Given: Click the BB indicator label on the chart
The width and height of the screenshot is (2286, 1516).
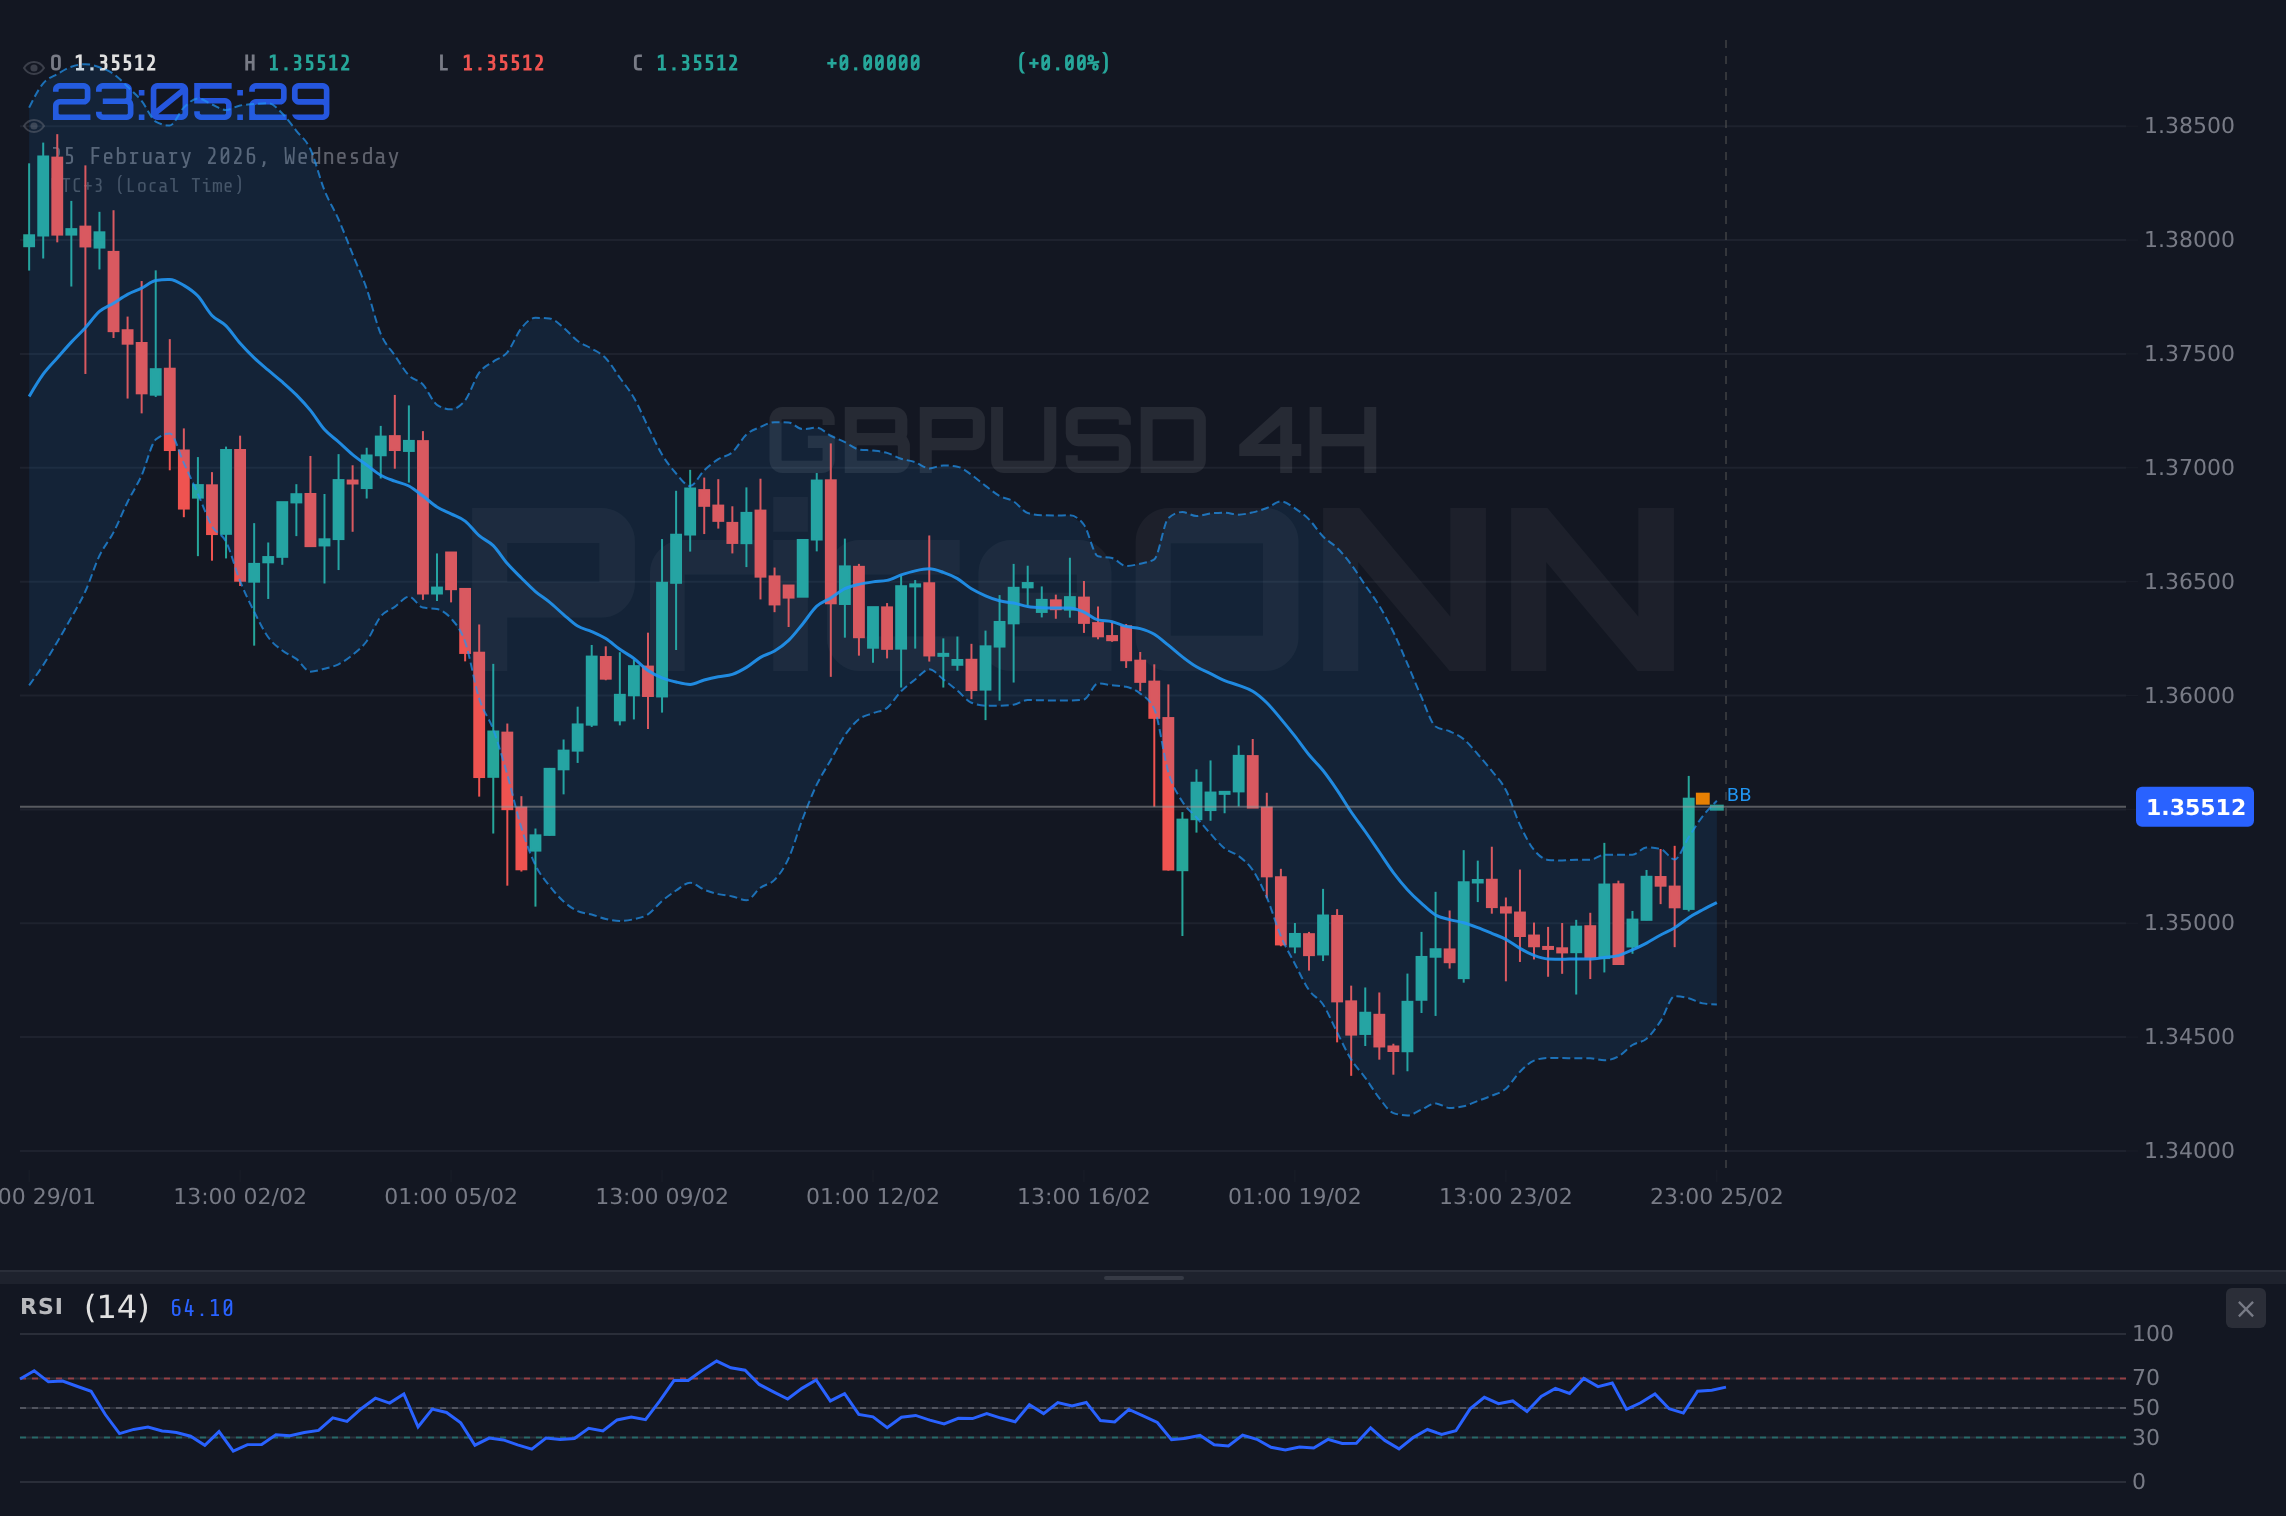Looking at the screenshot, I should coord(1738,795).
